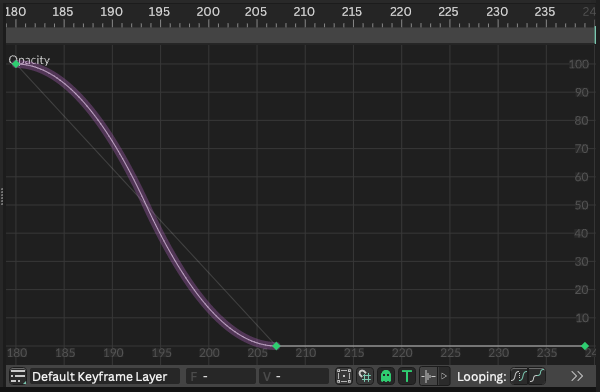The image size is (600, 392).
Task: Click the Looping label
Action: tap(481, 377)
